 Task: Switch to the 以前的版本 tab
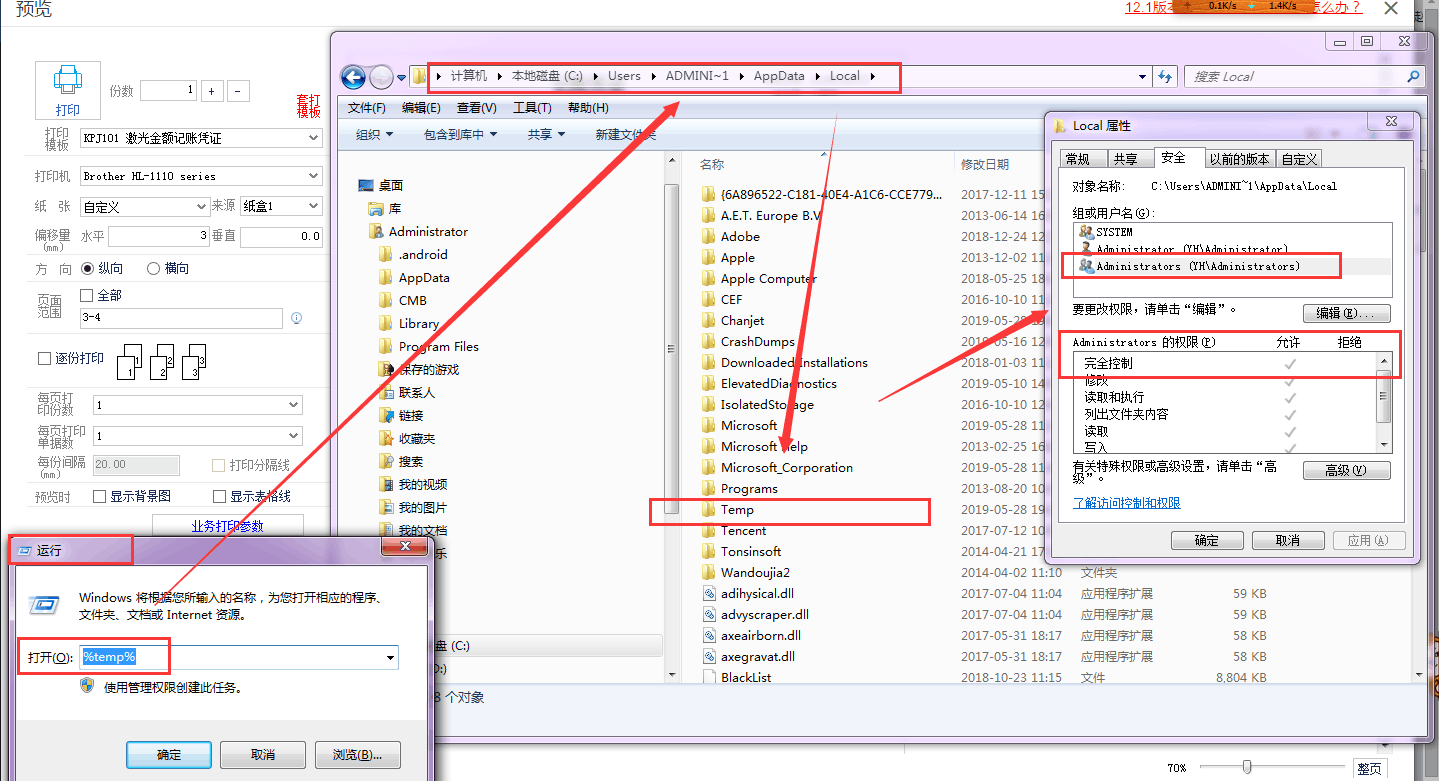[x=1239, y=159]
